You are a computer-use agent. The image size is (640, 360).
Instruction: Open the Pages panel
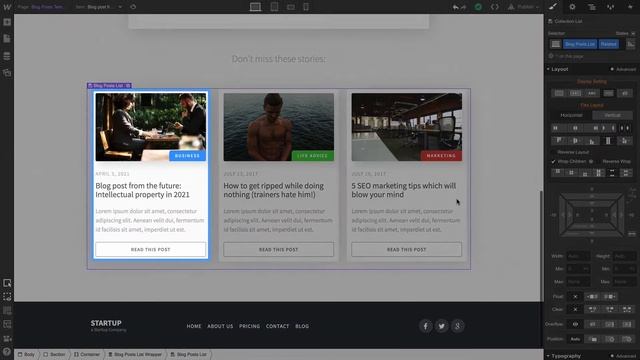[7, 39]
